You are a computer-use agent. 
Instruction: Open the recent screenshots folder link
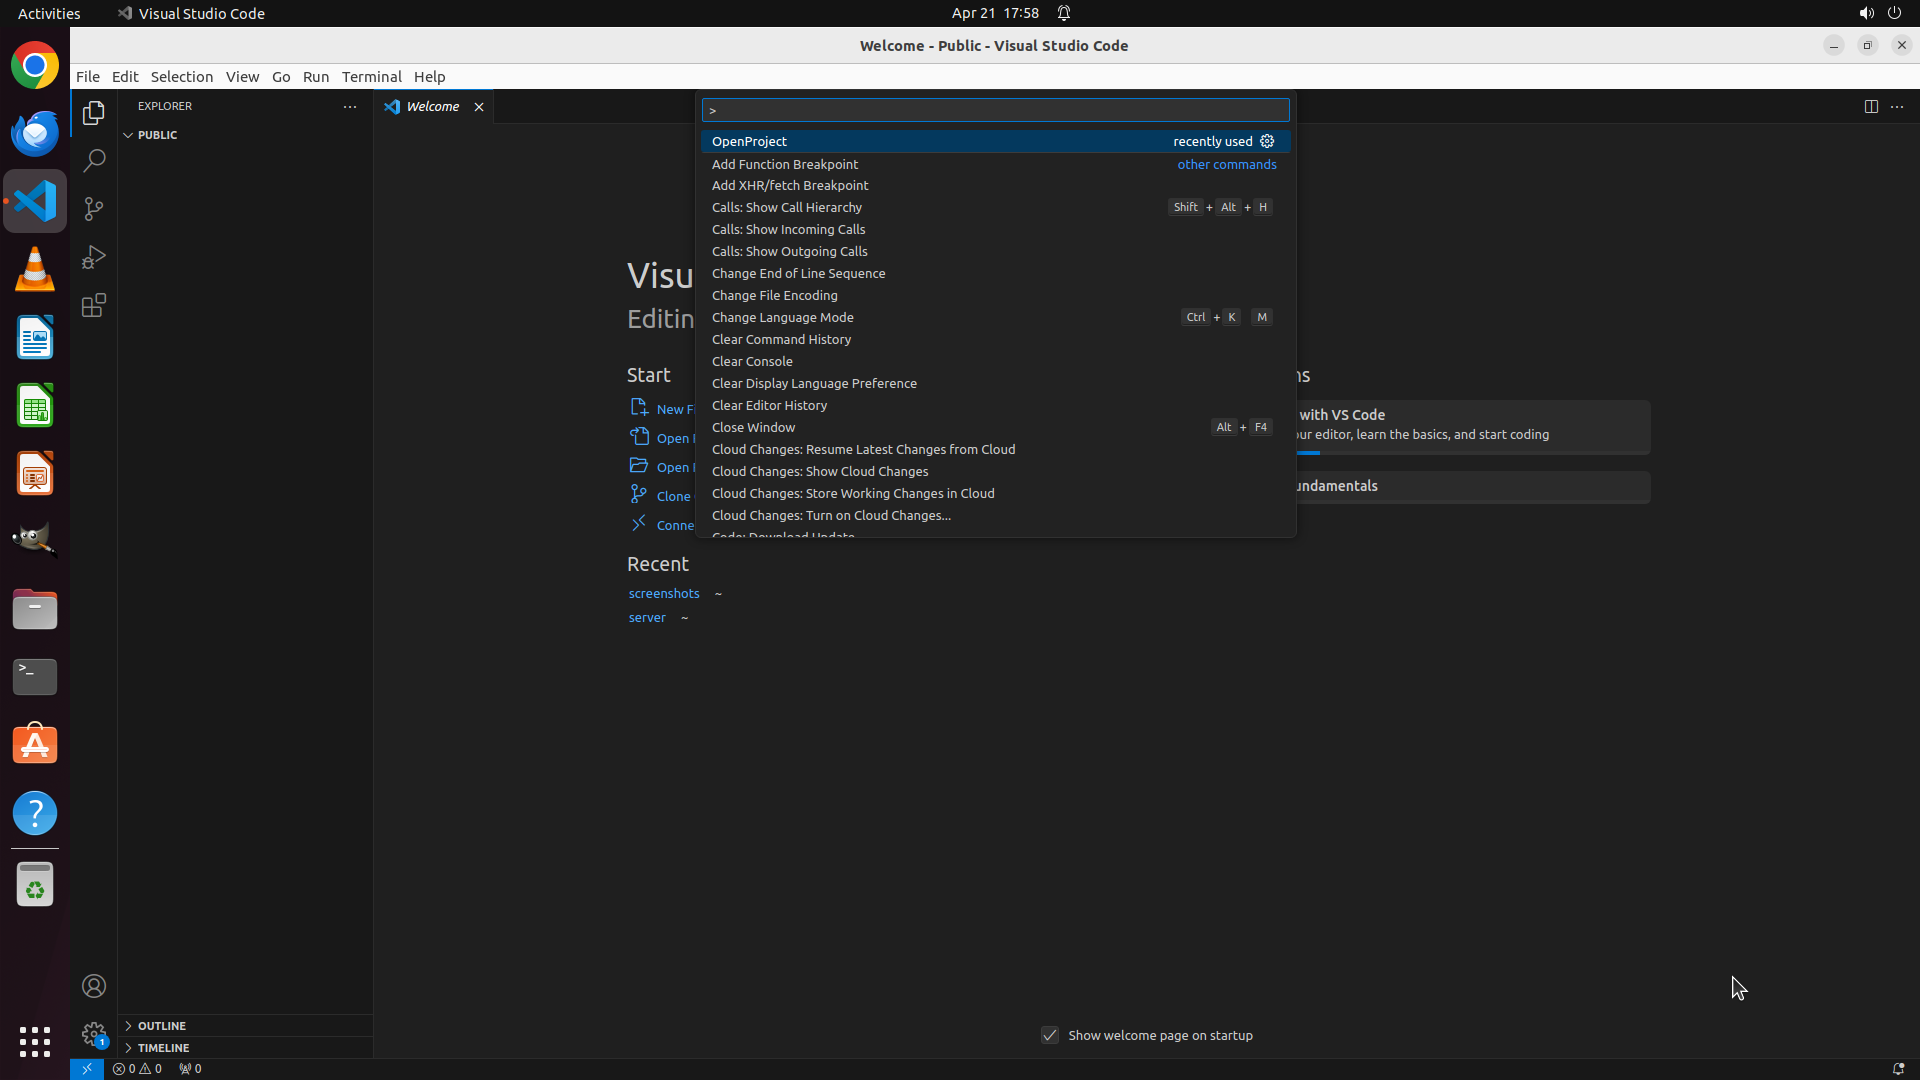click(664, 593)
